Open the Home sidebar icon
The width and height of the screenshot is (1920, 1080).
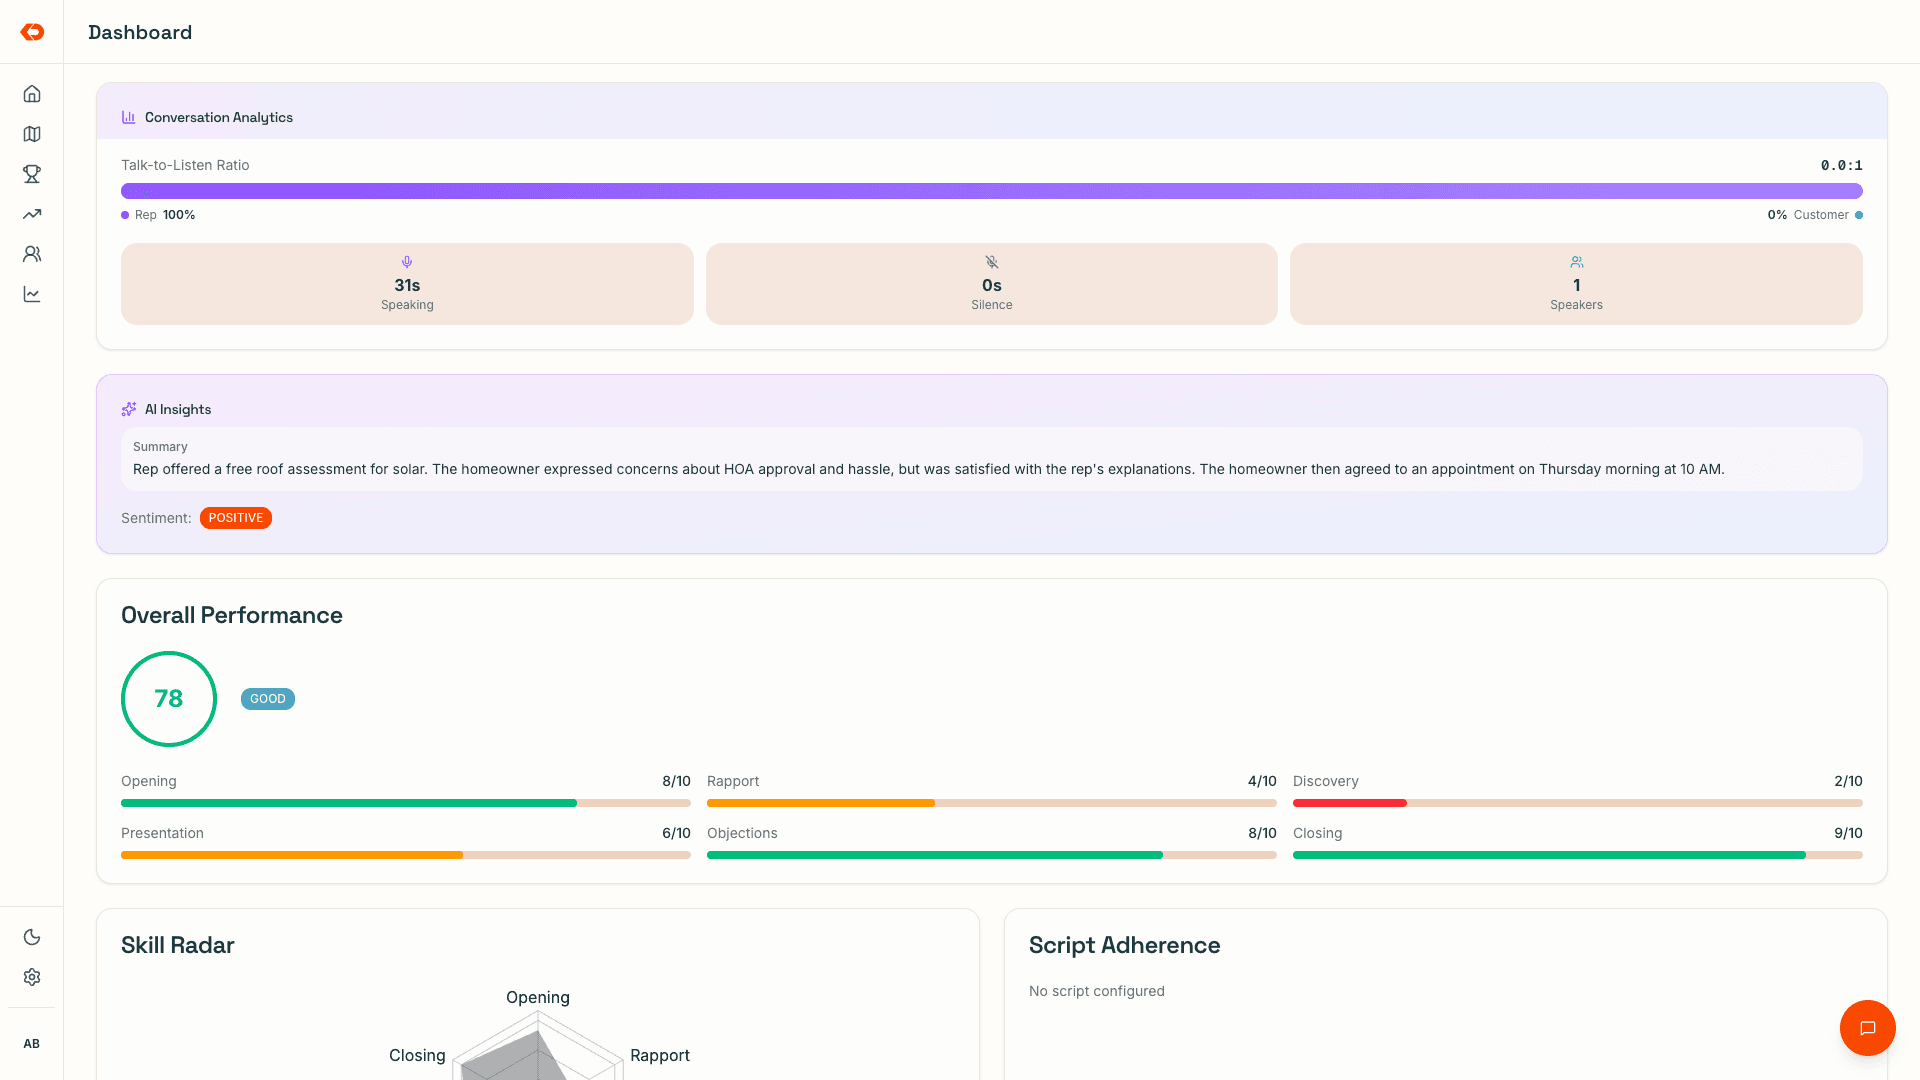click(32, 94)
